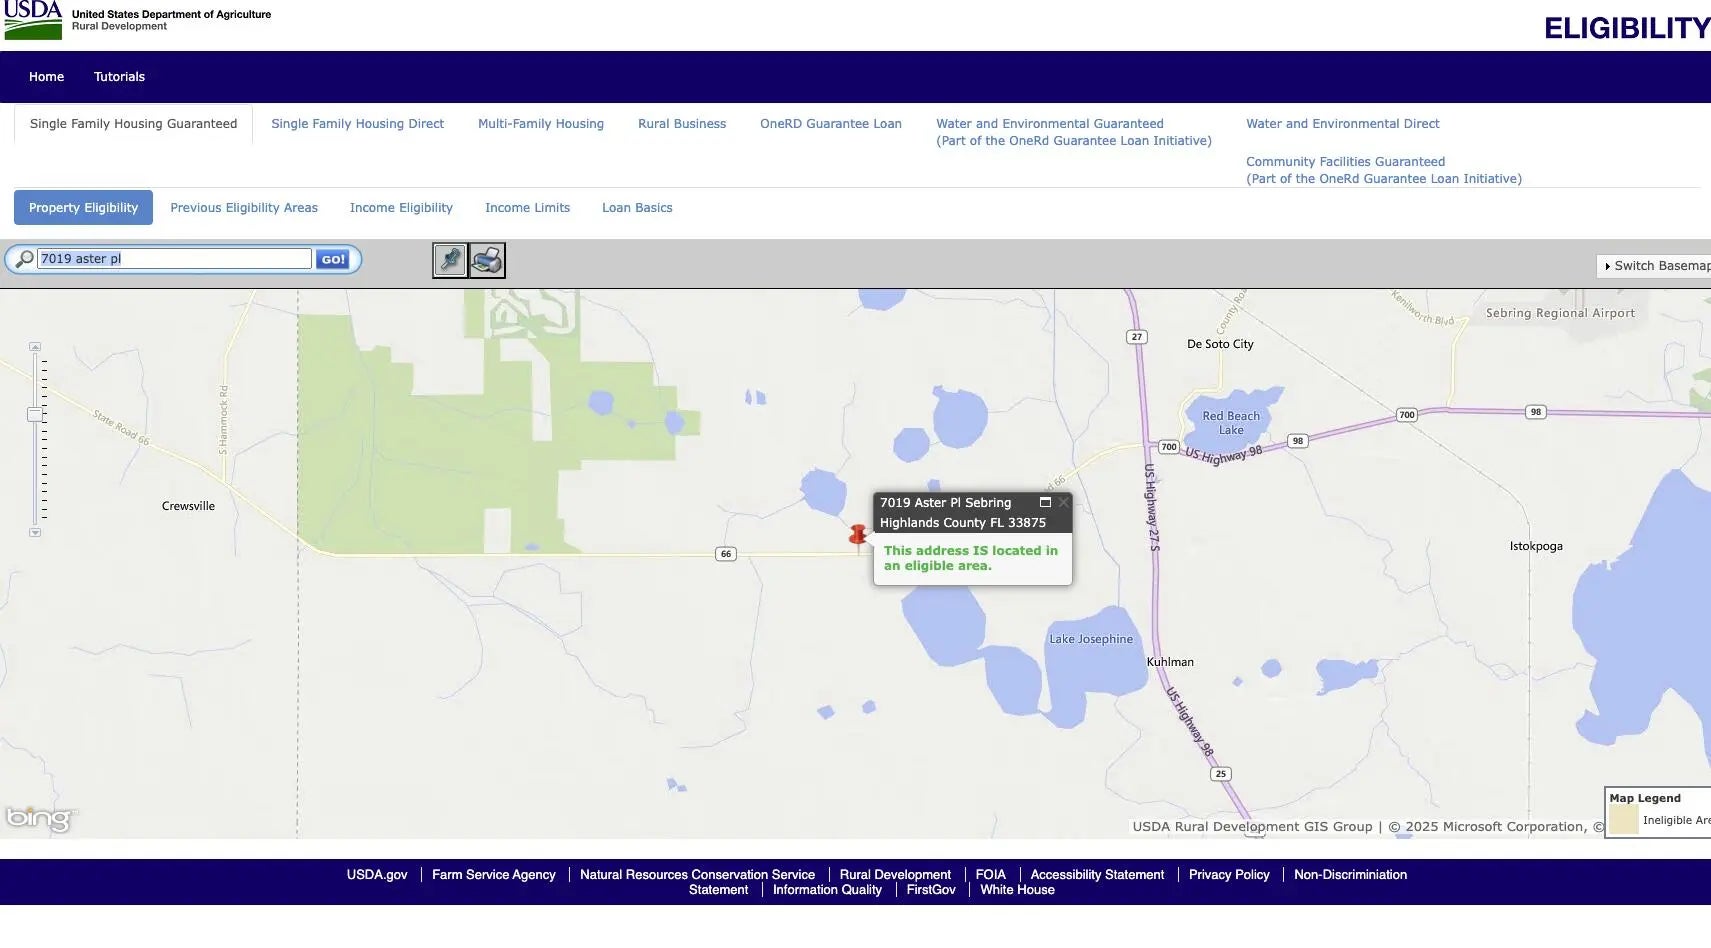Screen dimensions: 1711x948
Task: Click the magnifying glass search icon
Action: point(25,259)
